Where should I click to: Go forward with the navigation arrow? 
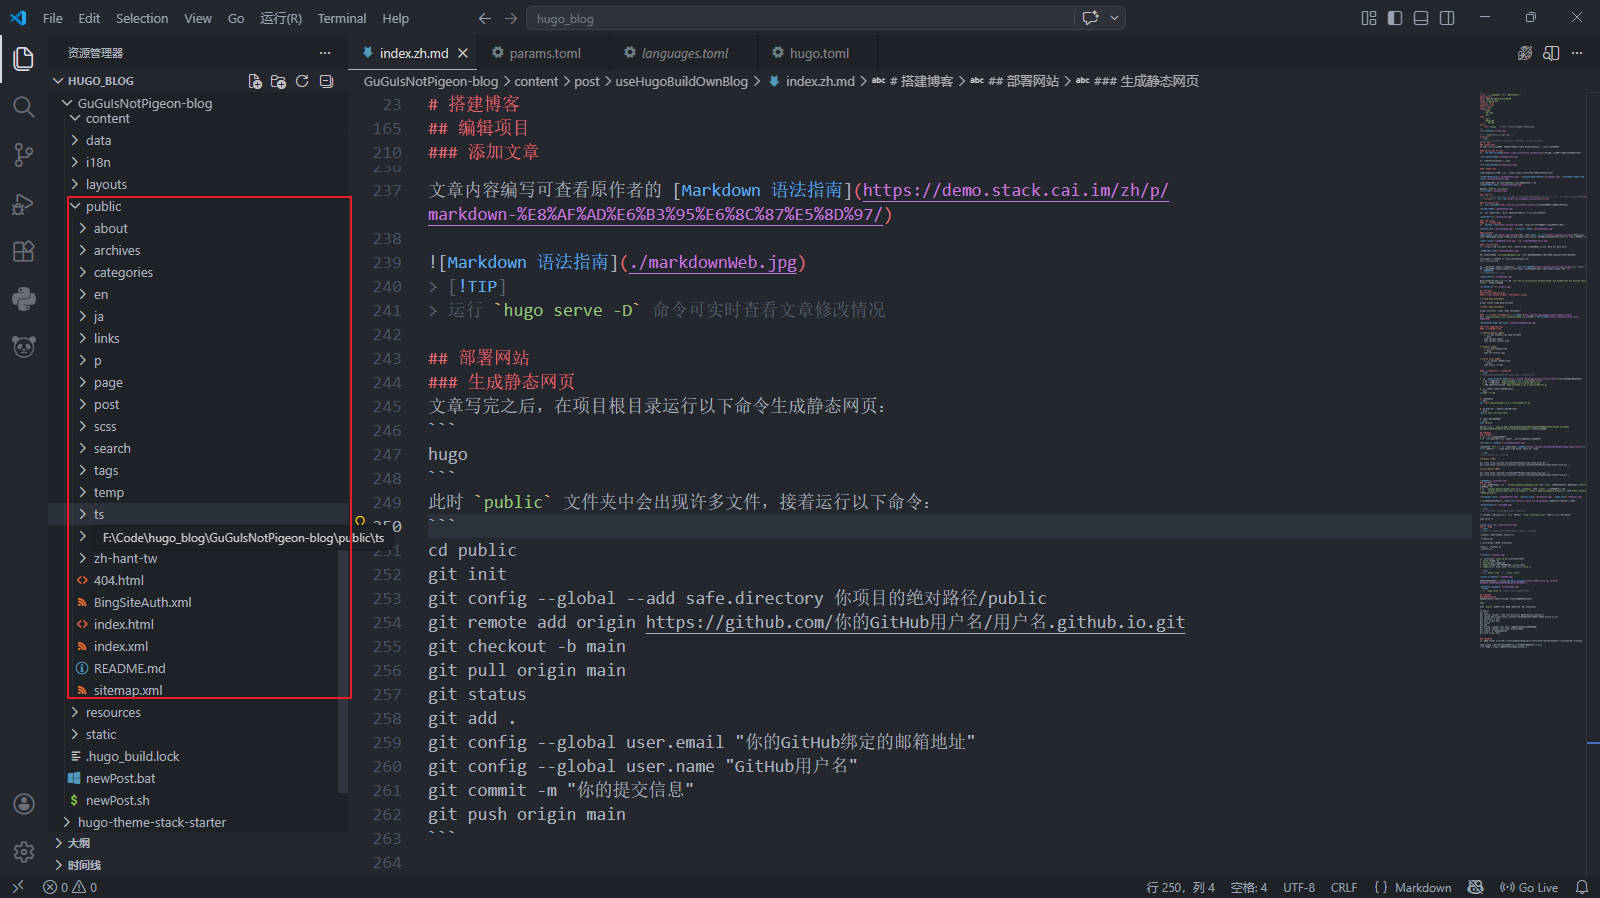pyautogui.click(x=511, y=18)
